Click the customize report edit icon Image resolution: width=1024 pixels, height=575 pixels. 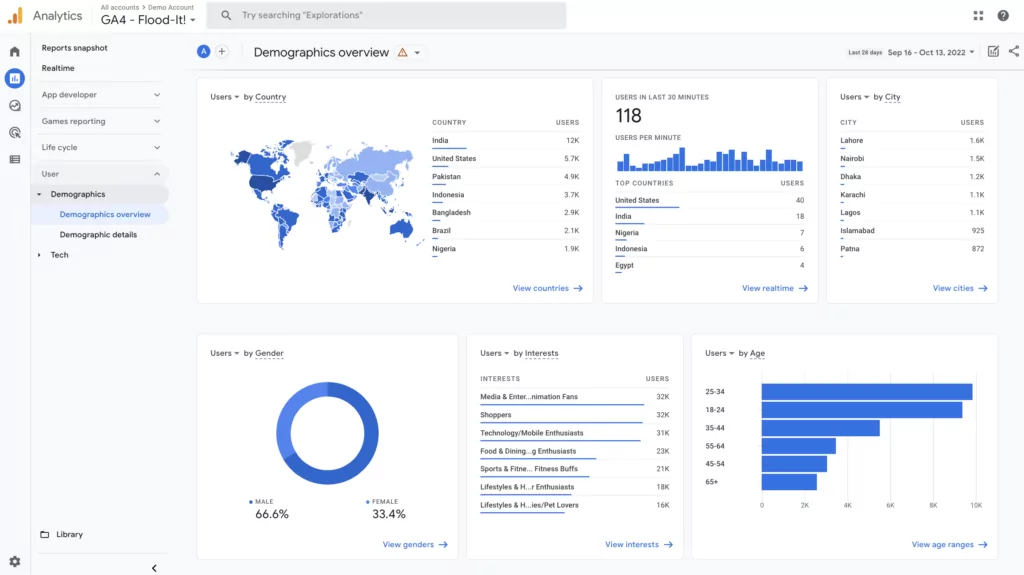click(993, 52)
